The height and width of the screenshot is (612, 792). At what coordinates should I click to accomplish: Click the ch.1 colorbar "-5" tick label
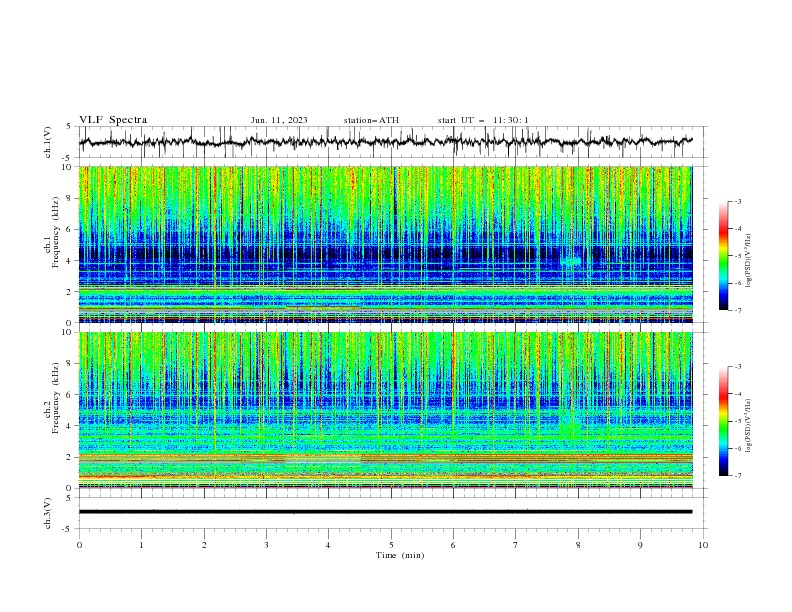point(737,256)
